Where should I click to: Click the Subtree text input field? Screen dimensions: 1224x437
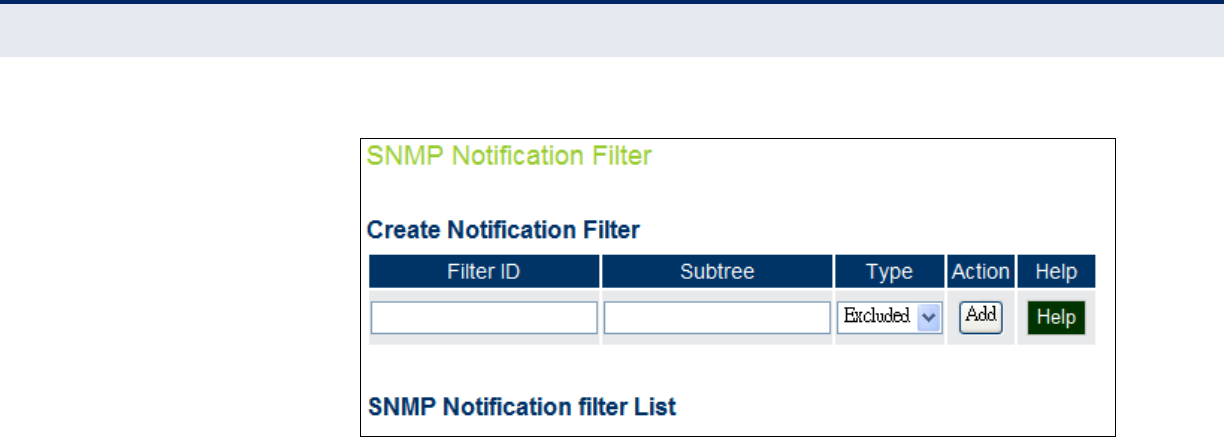[717, 317]
